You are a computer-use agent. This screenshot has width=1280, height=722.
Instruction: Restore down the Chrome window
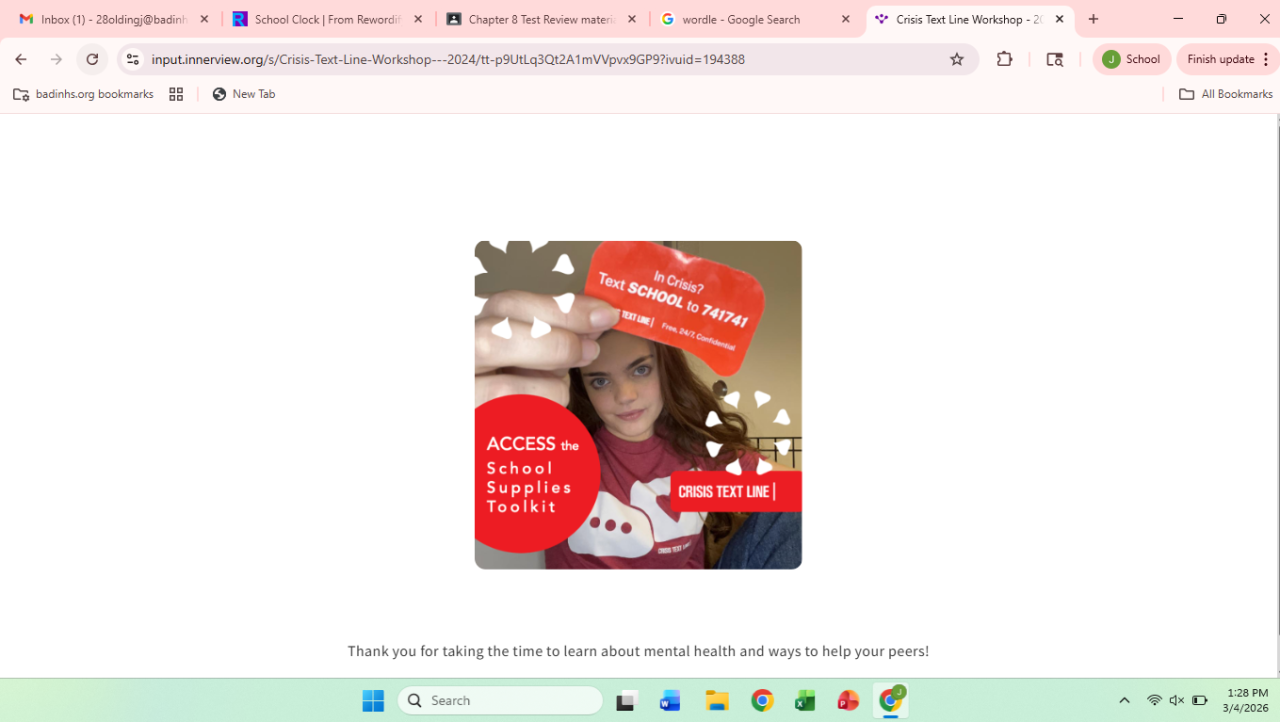(x=1221, y=19)
